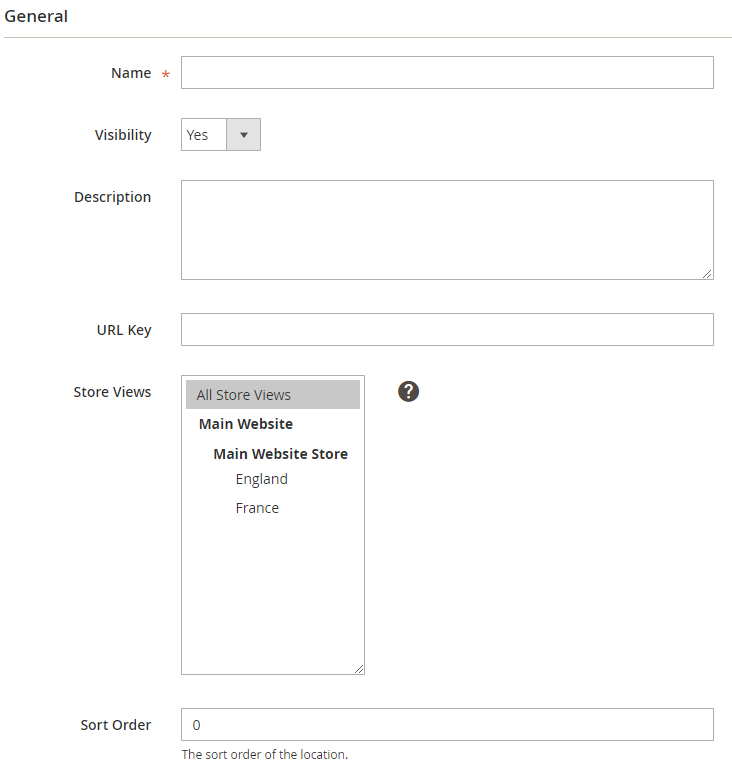Image resolution: width=732 pixels, height=765 pixels.
Task: Click the Store Views help question mark icon
Action: 408,391
